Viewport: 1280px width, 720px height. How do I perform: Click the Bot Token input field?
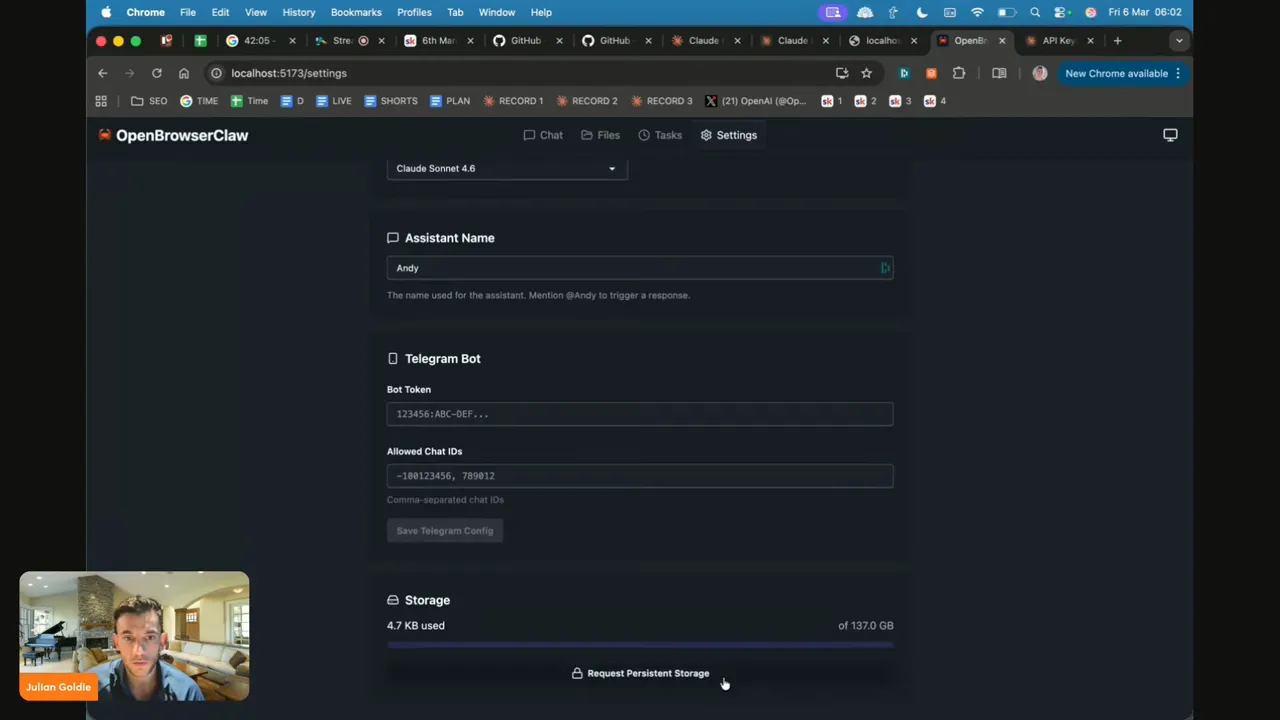point(640,414)
